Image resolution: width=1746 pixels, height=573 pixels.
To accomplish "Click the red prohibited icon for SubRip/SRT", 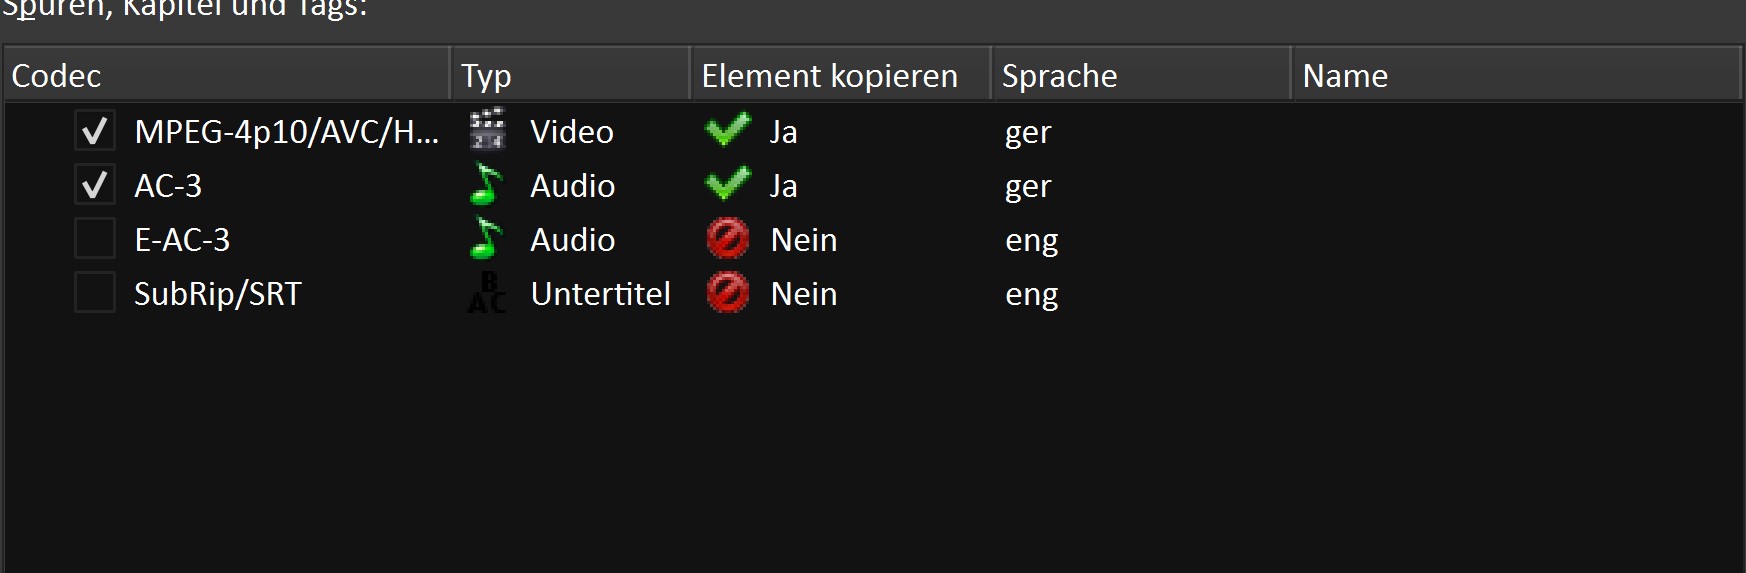I will click(727, 293).
